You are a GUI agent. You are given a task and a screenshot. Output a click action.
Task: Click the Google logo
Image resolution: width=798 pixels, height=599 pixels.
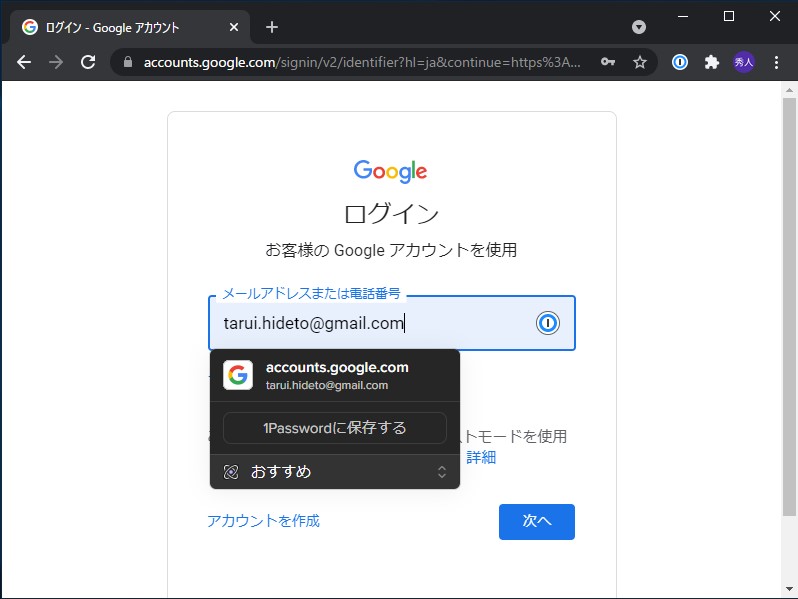click(390, 172)
